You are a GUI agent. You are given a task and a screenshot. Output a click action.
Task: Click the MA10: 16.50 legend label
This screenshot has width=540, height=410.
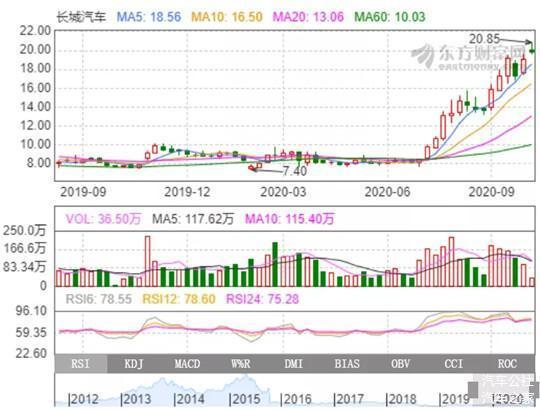tap(227, 17)
